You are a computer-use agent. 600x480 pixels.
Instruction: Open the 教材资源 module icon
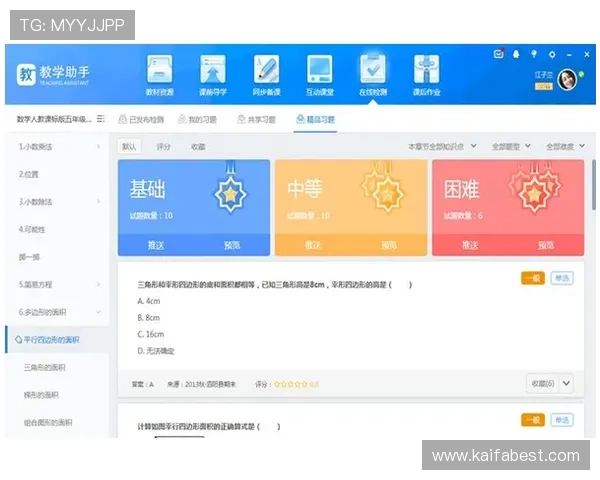[160, 69]
